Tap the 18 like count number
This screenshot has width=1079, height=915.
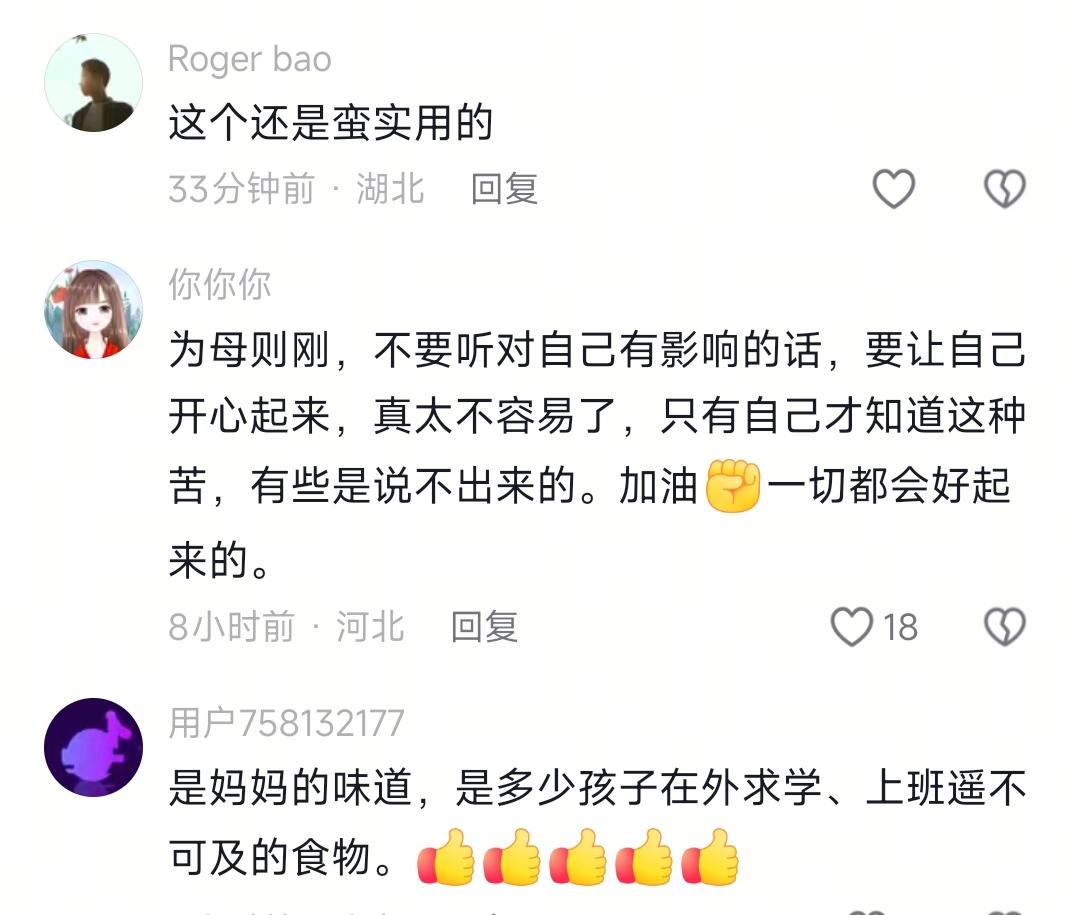point(900,627)
